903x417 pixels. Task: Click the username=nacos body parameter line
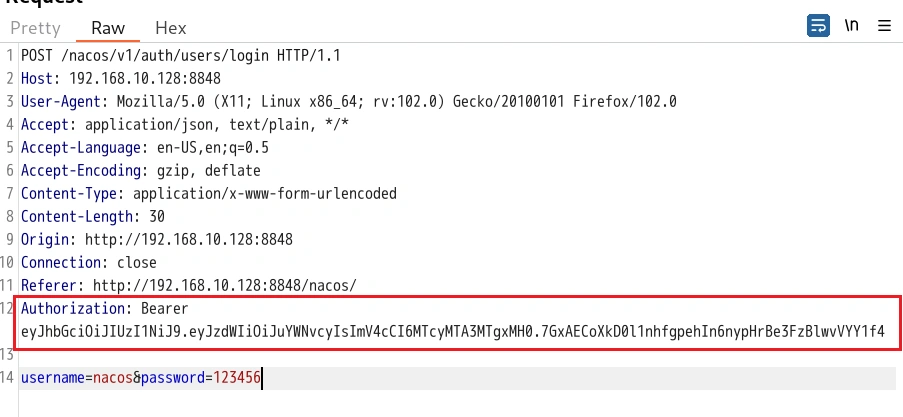tap(140, 377)
